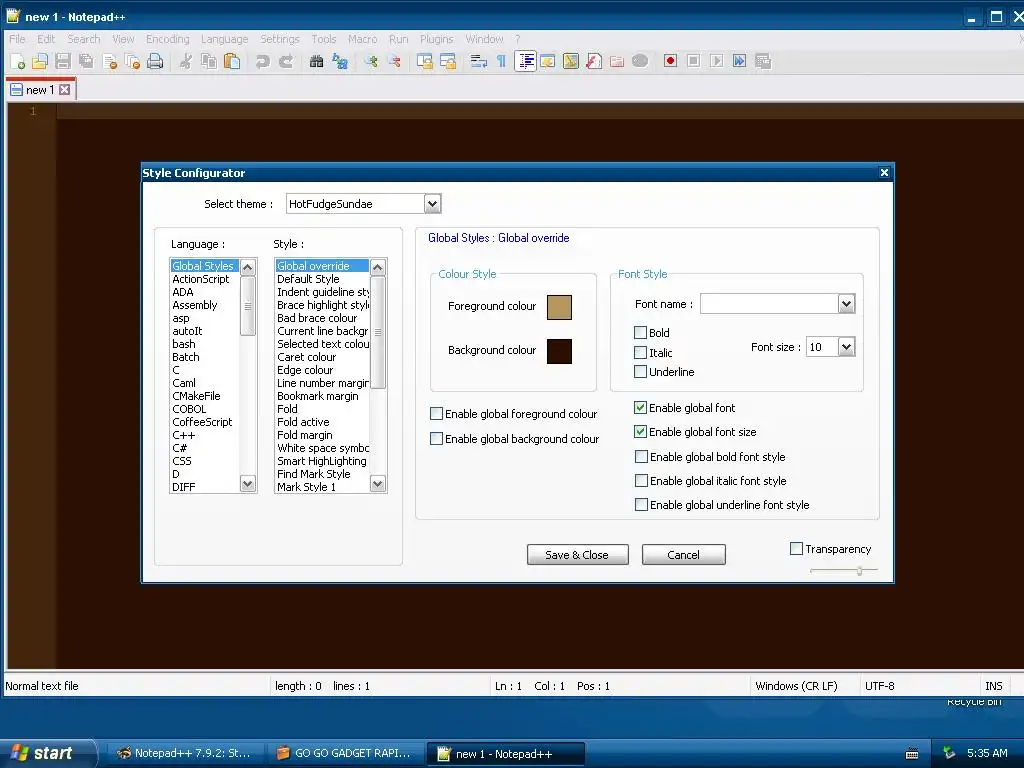Open Find with the binoculars icon
This screenshot has height=768, width=1024.
coord(317,61)
